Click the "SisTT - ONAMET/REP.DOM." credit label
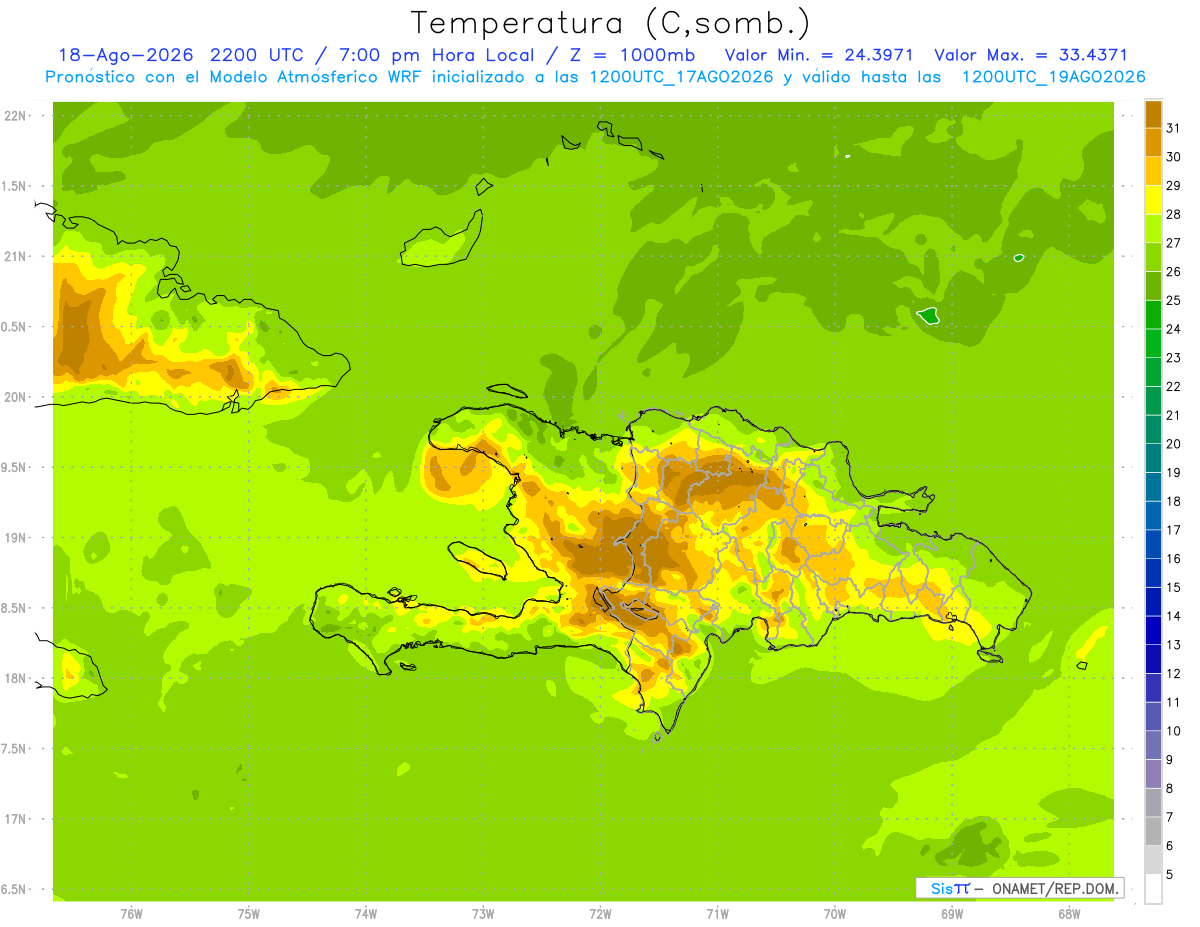 coord(1019,888)
